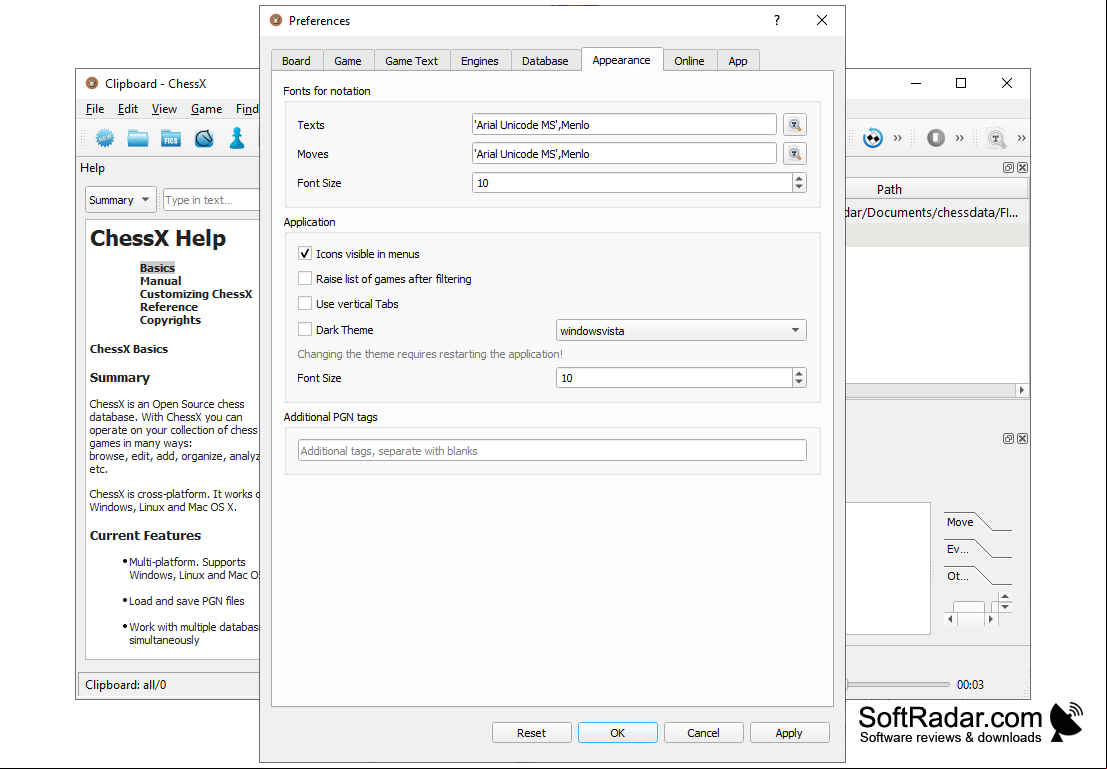Switch to the Game tab
The height and width of the screenshot is (769, 1107).
pyautogui.click(x=348, y=61)
